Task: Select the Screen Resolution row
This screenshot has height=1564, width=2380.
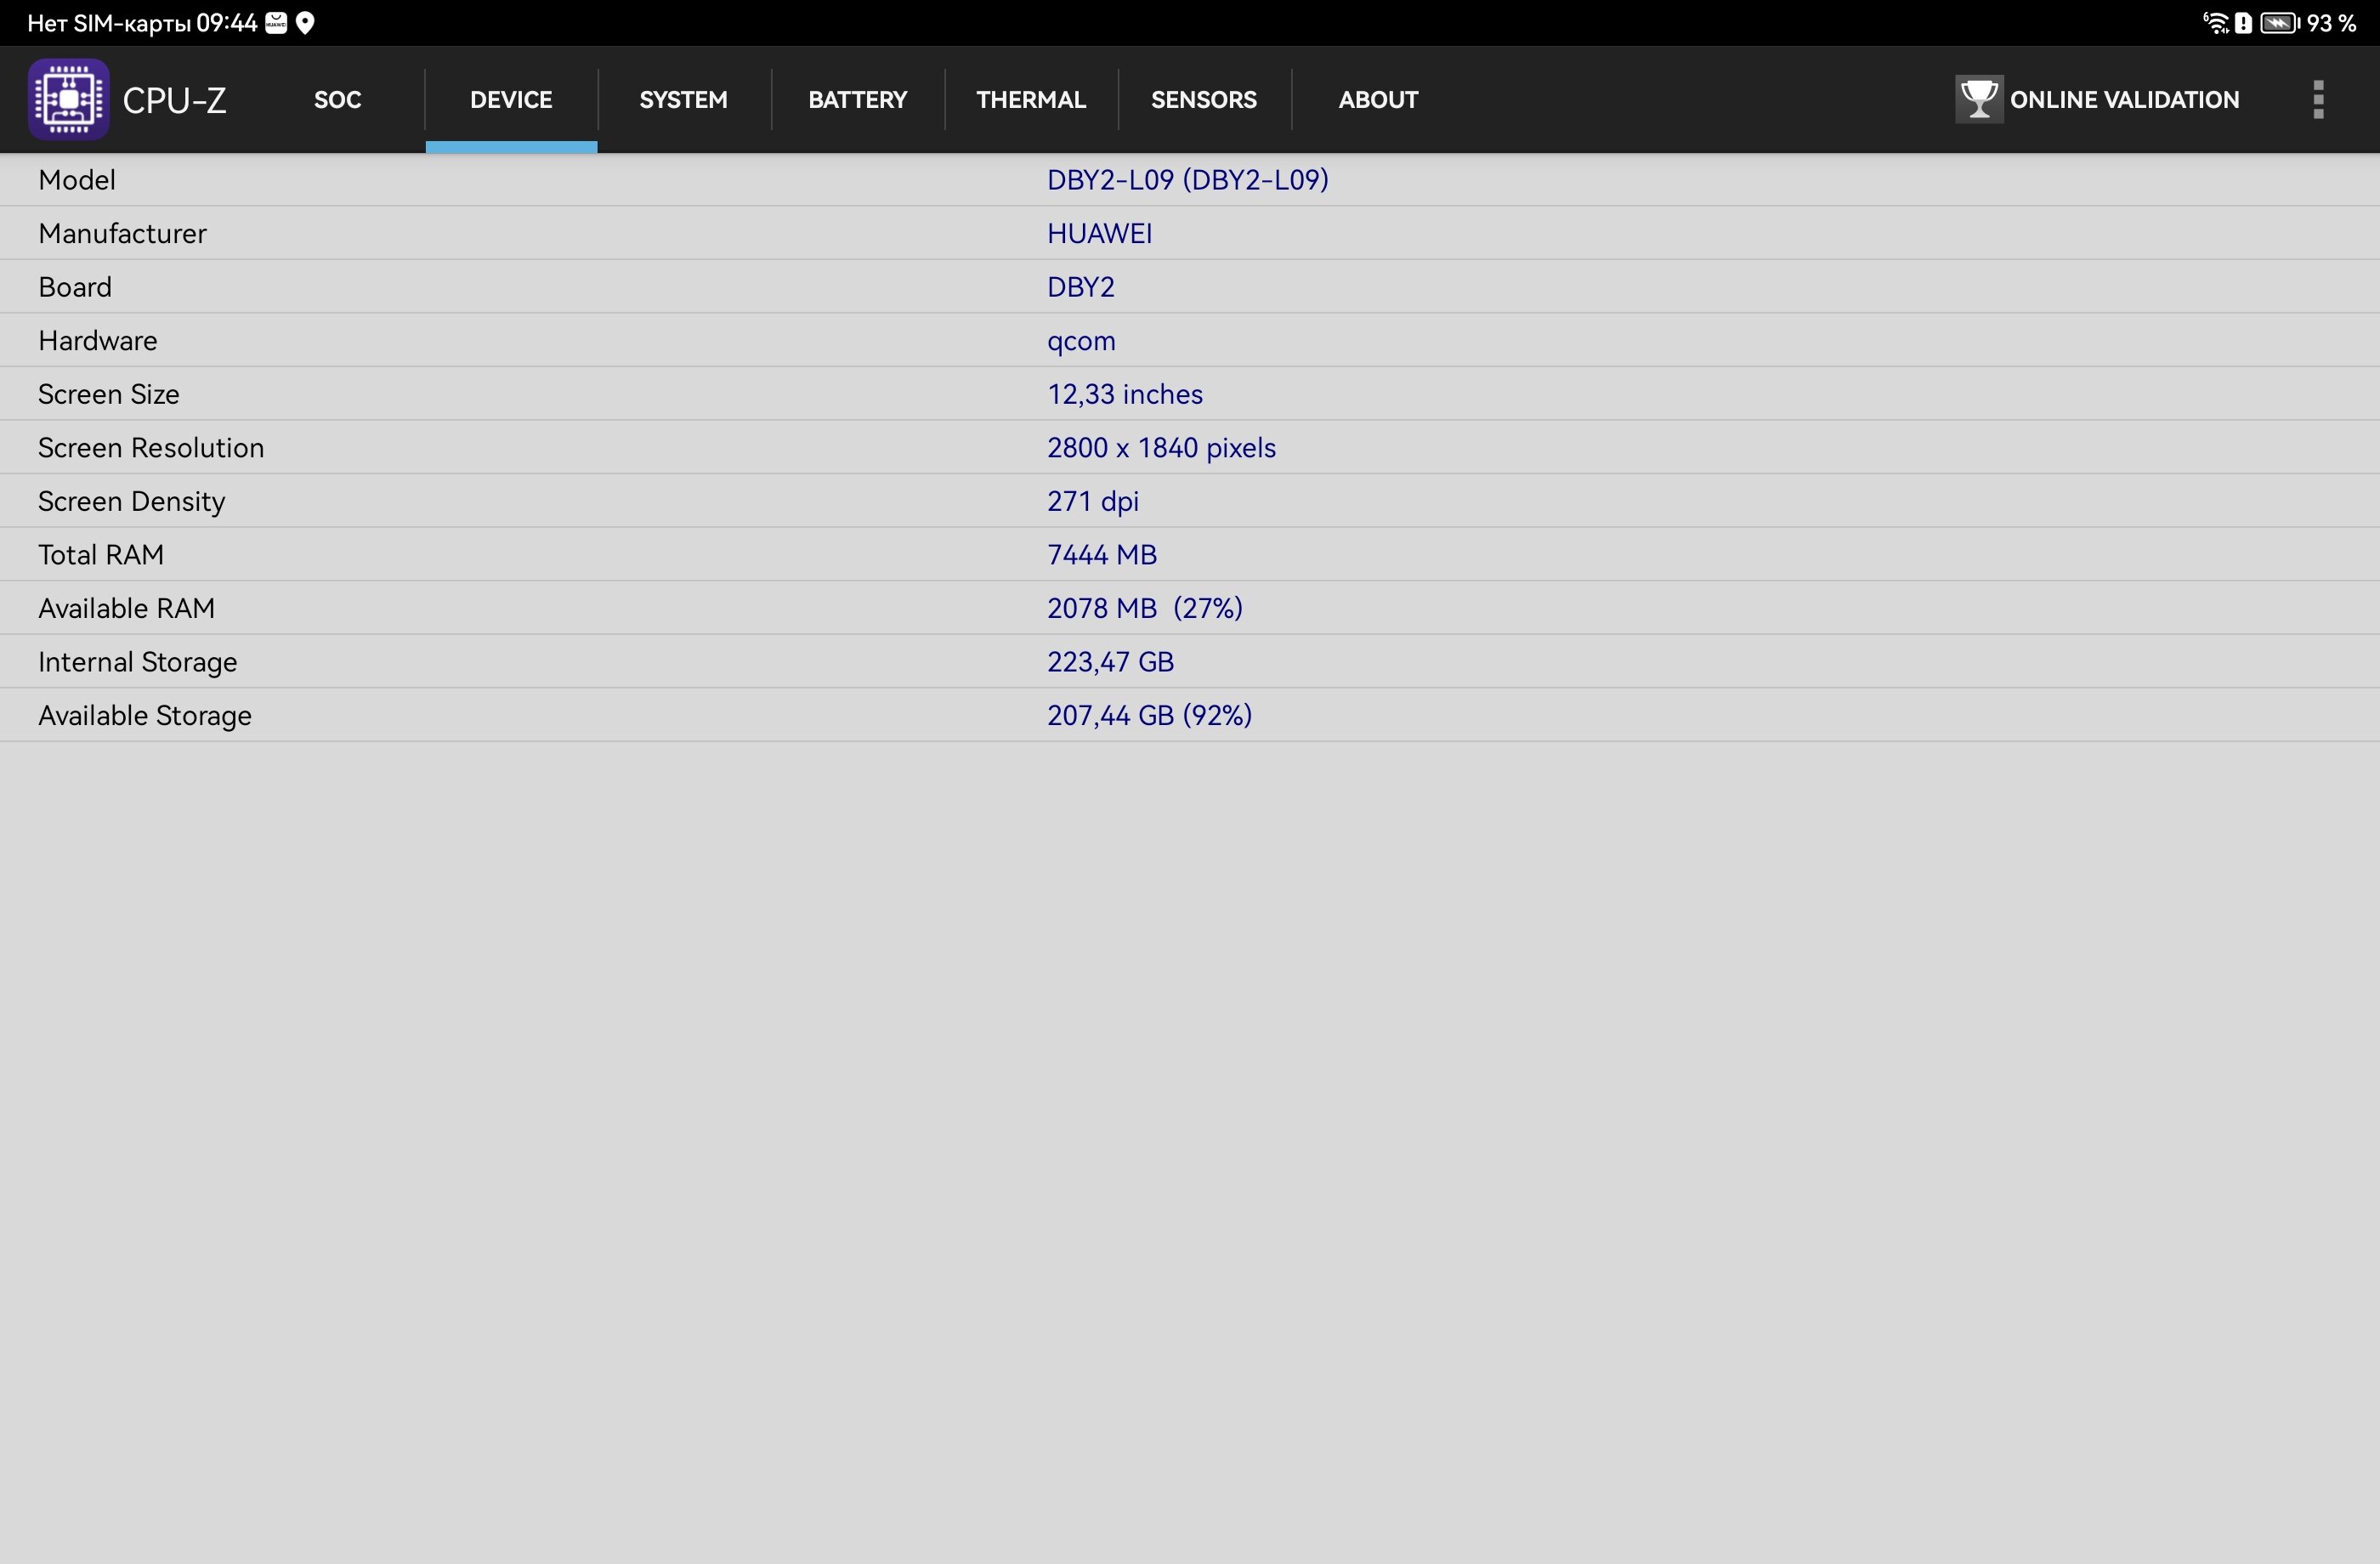Action: tap(1190, 447)
